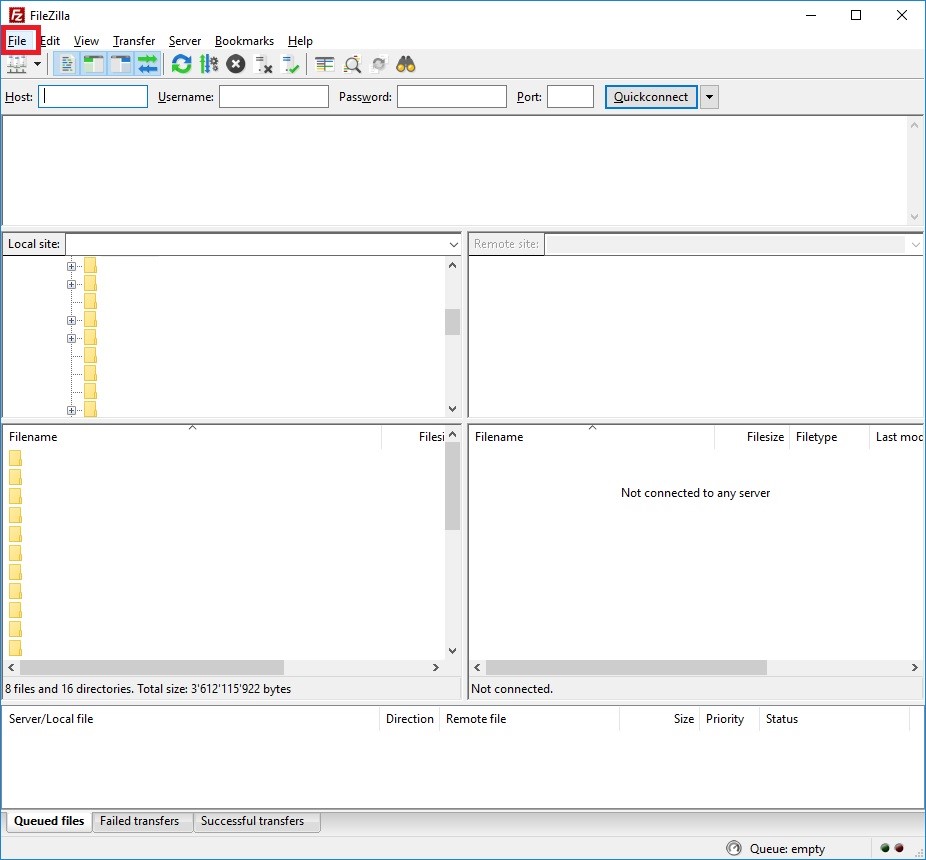Viewport: 926px width, 860px height.
Task: Search for files with the binoculars icon
Action: [x=406, y=64]
